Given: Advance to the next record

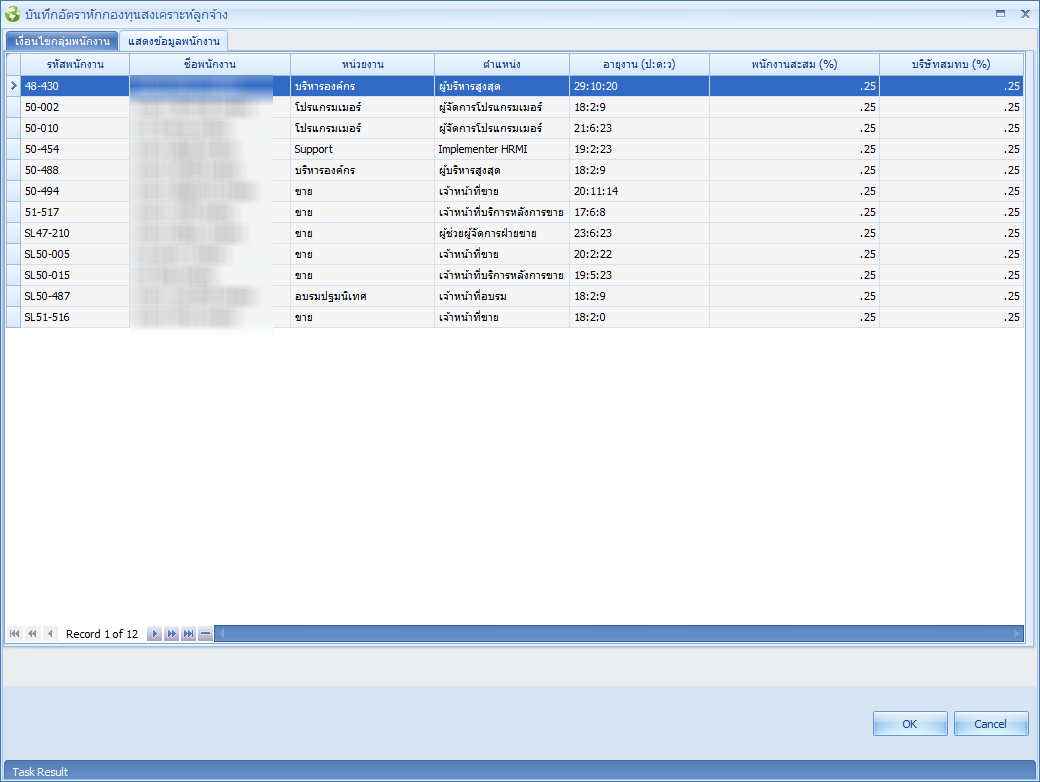Looking at the screenshot, I should pos(154,634).
